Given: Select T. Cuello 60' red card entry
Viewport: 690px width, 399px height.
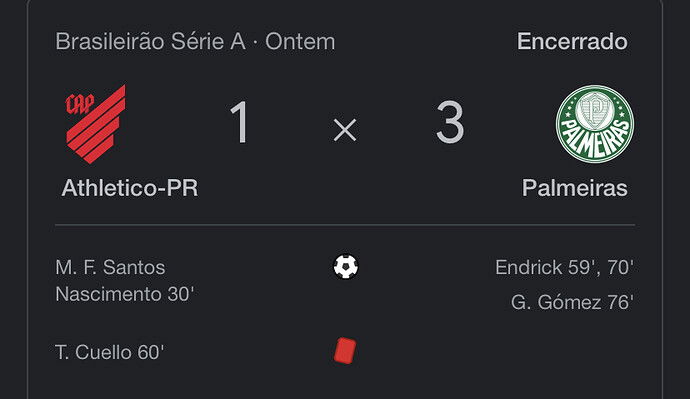Looking at the screenshot, I should point(110,352).
